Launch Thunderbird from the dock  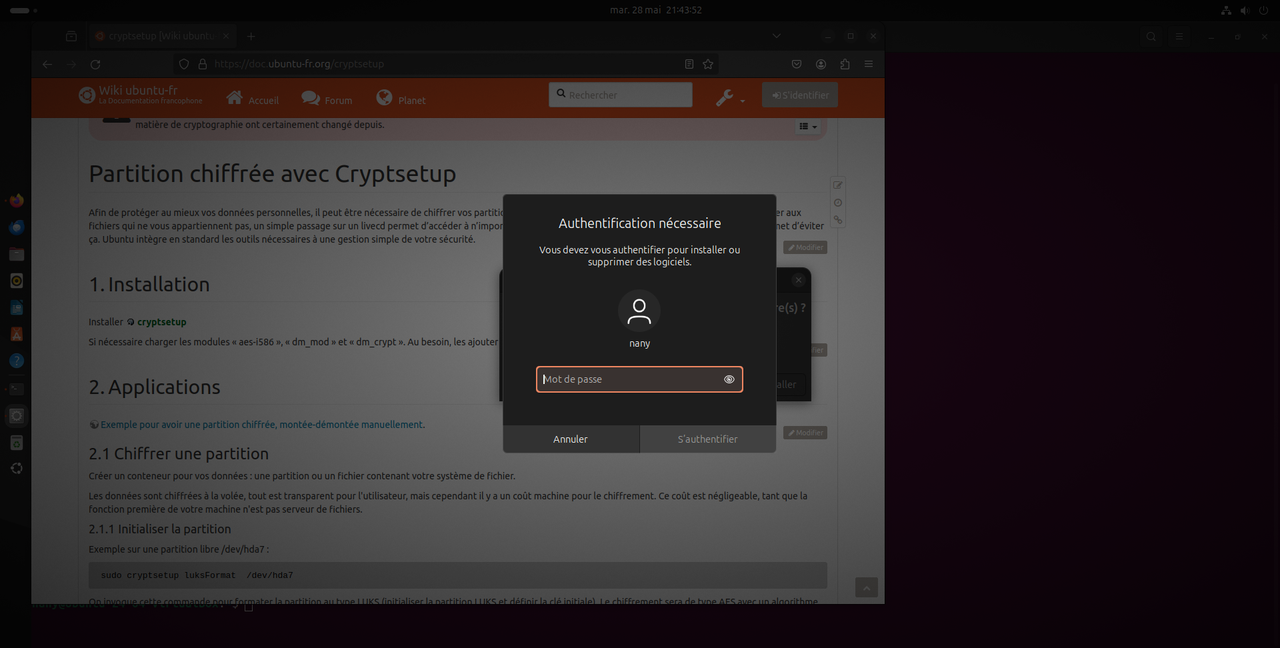16,227
